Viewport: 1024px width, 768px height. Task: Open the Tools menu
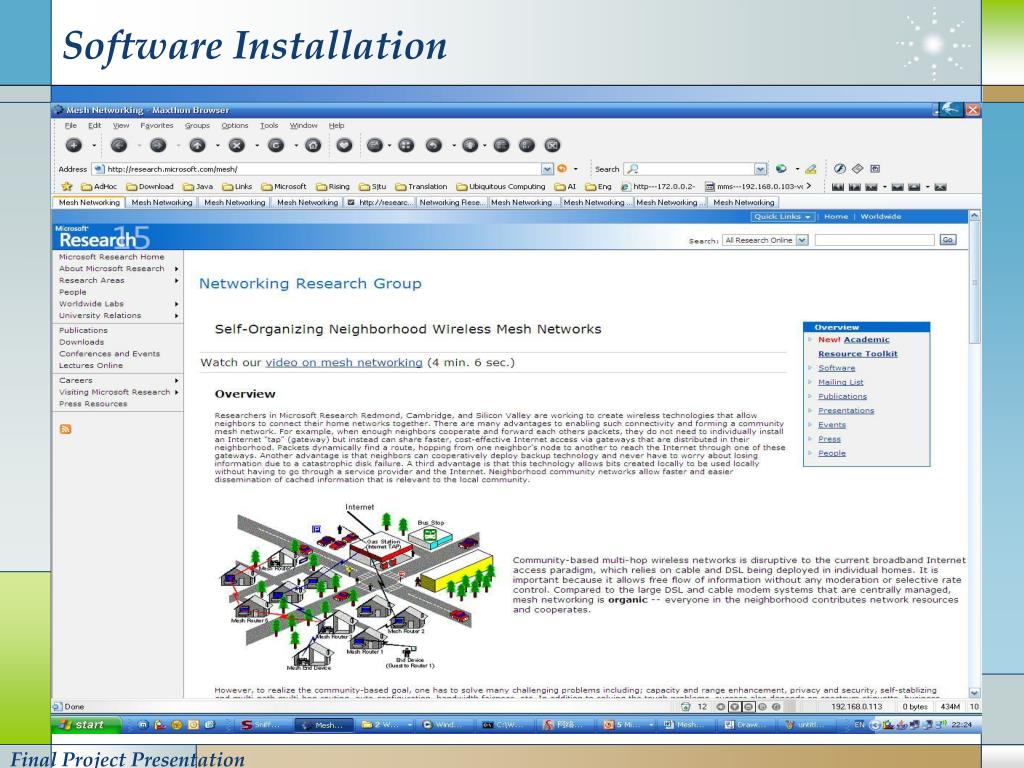click(x=269, y=125)
